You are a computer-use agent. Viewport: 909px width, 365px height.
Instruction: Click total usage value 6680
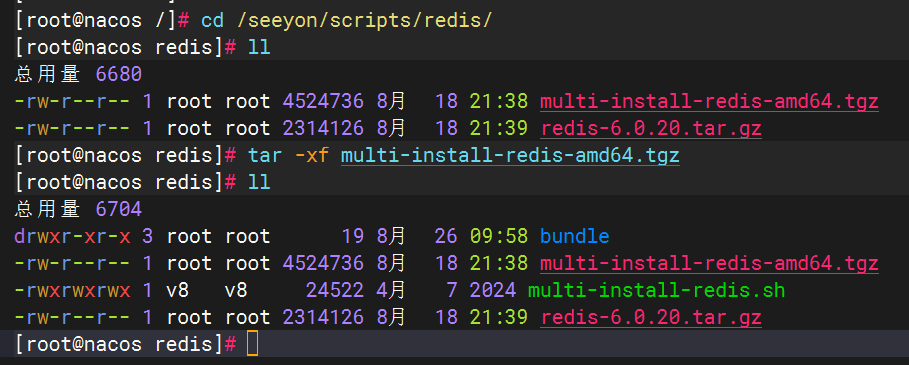pos(119,75)
